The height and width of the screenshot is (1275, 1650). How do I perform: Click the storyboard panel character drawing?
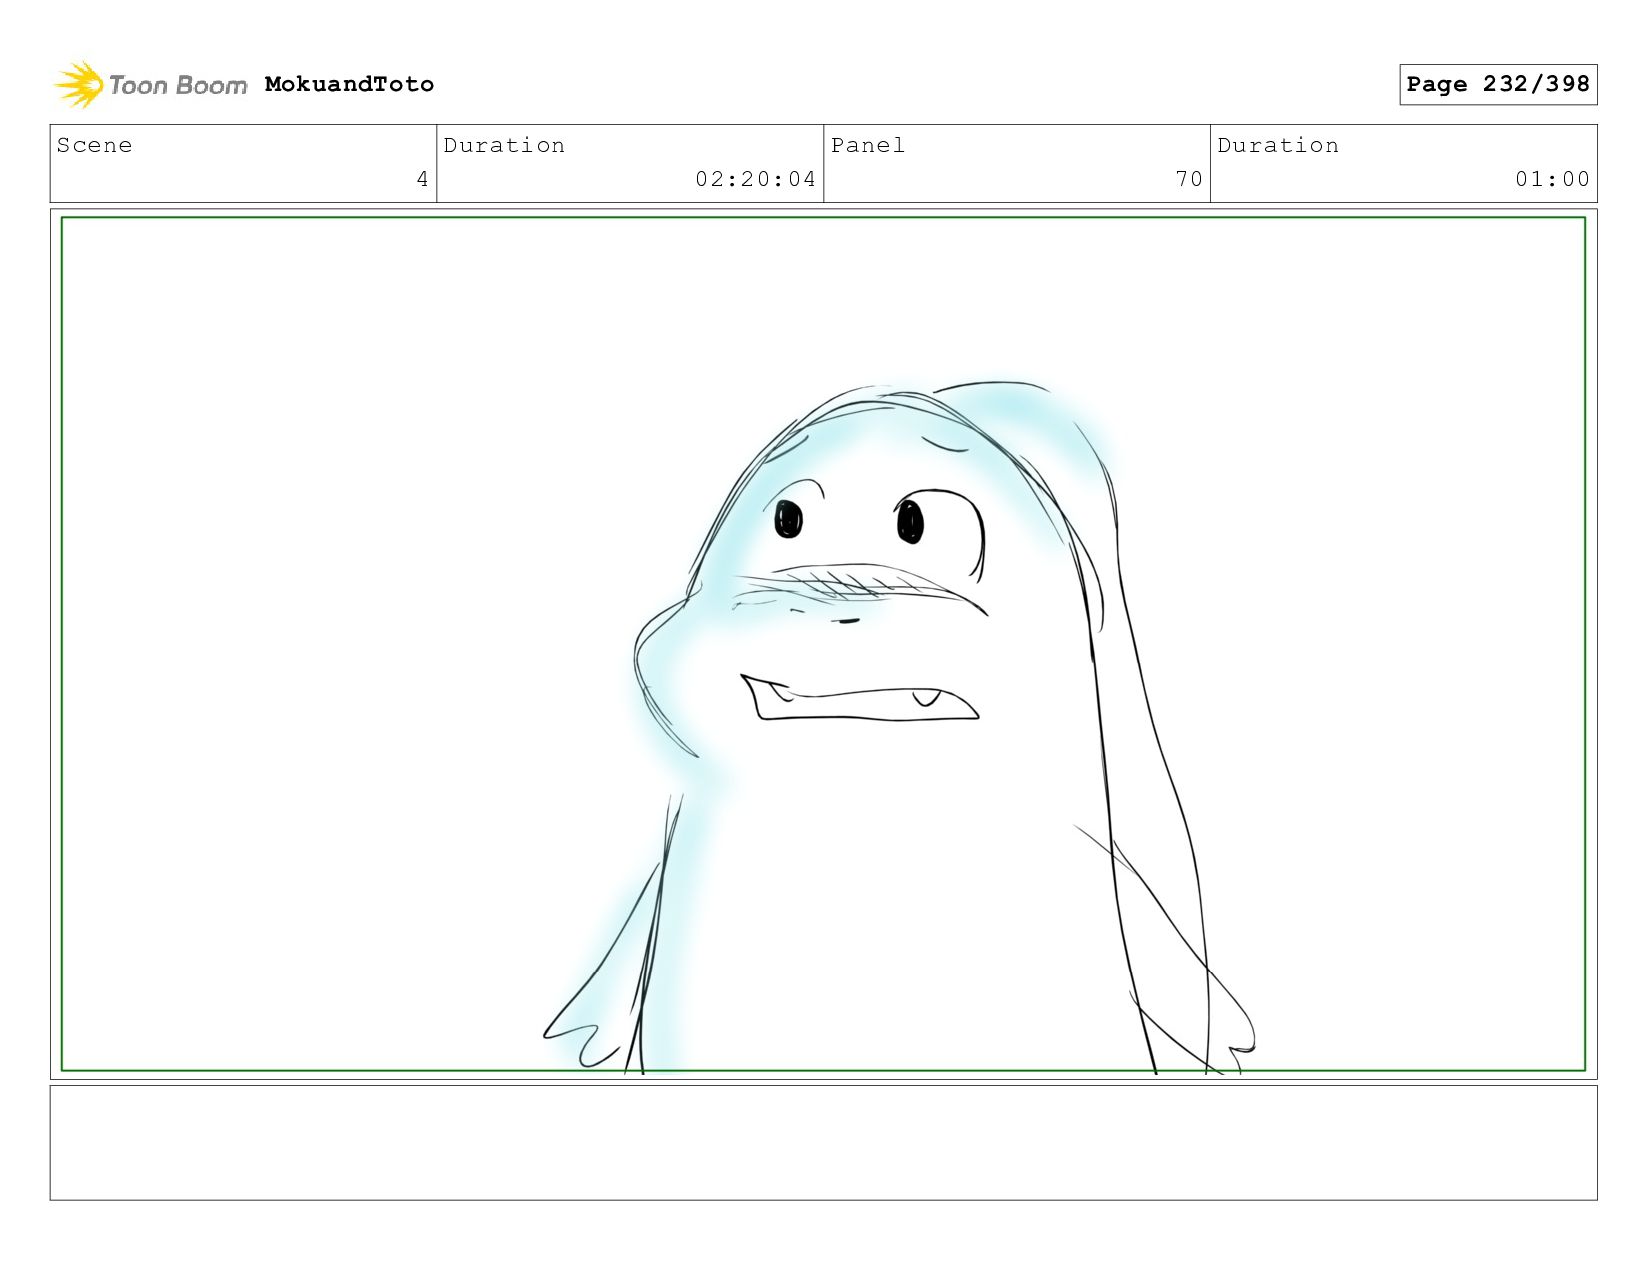(898, 728)
